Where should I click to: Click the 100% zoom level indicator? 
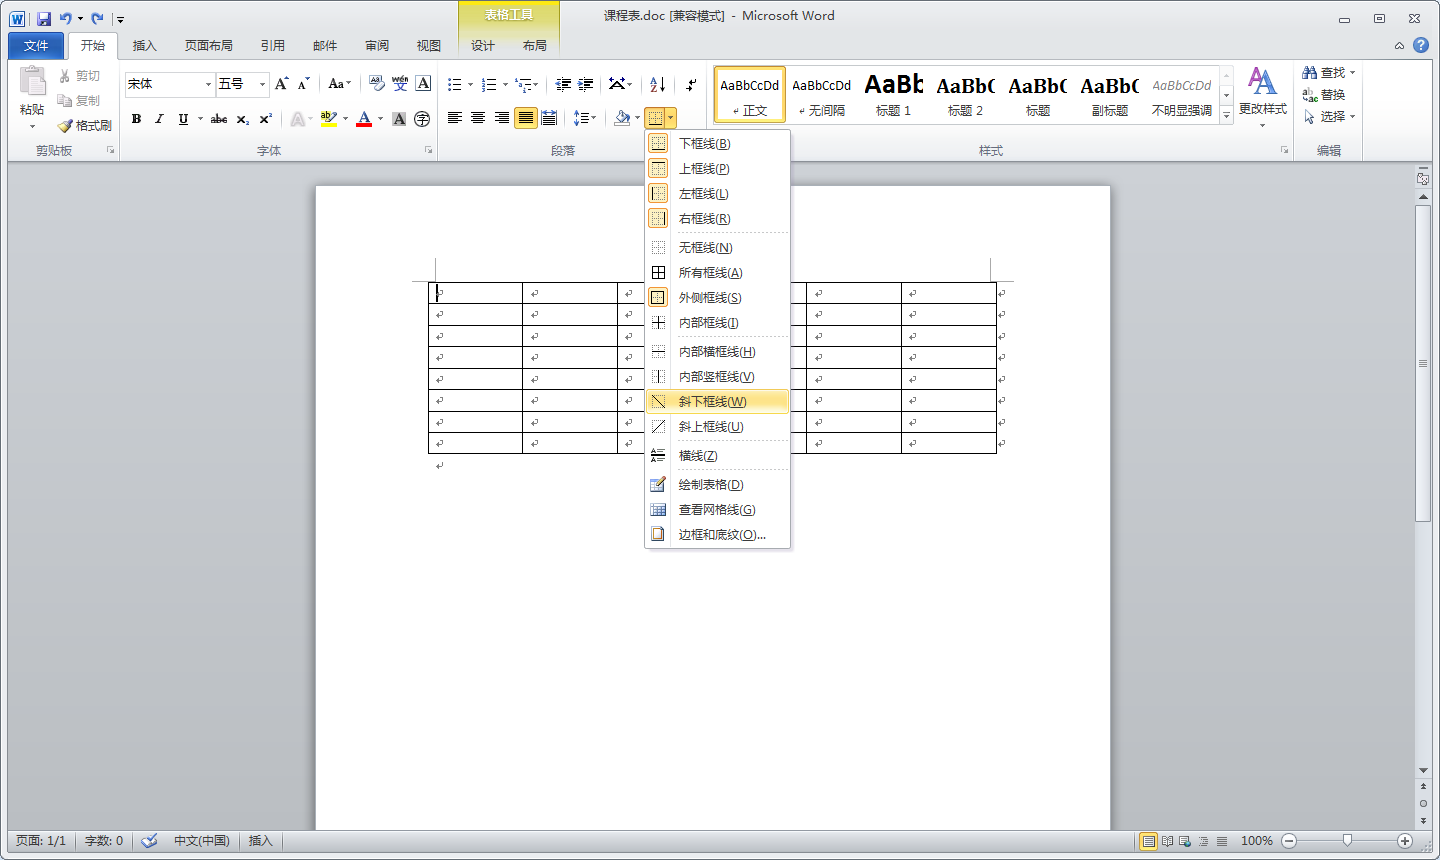(1257, 841)
